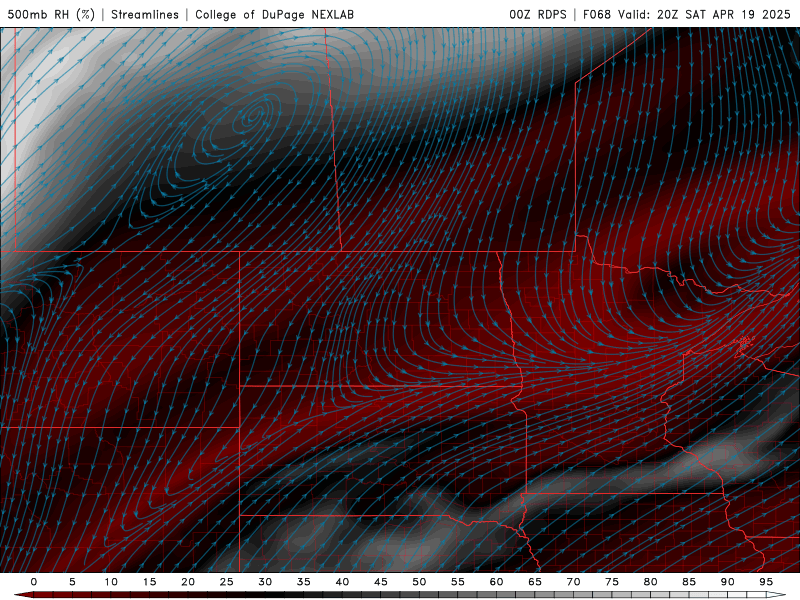Click the '85' value on color scale
The height and width of the screenshot is (600, 800).
(x=689, y=582)
